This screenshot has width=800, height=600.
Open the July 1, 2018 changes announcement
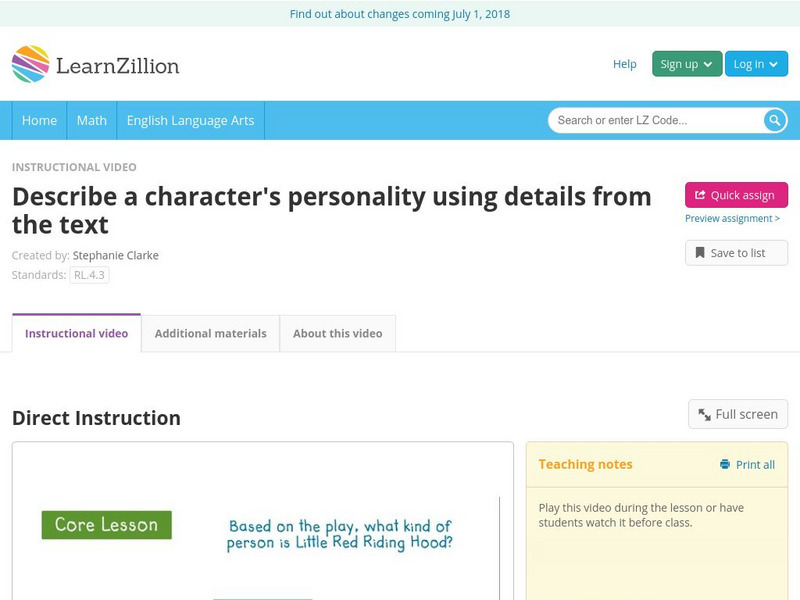(400, 14)
